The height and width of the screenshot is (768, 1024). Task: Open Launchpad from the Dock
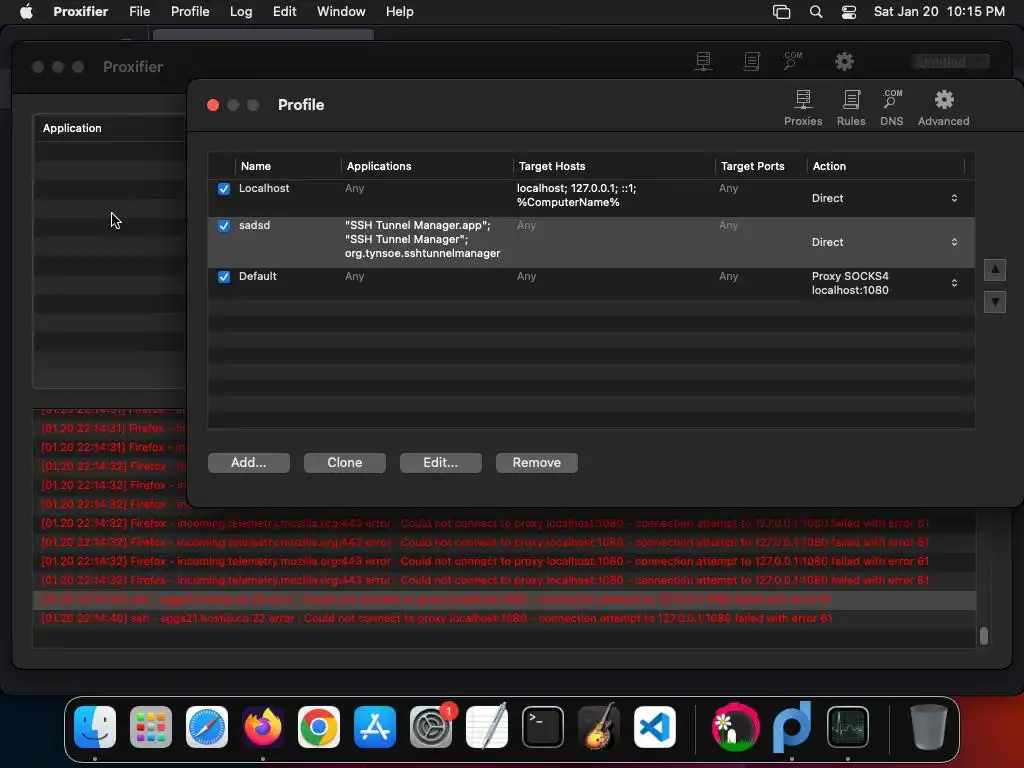[151, 727]
